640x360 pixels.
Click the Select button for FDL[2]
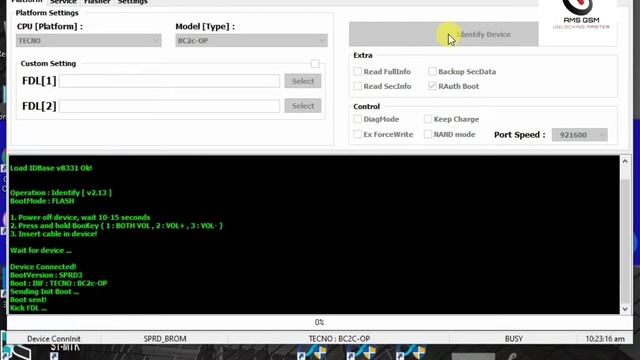303,106
